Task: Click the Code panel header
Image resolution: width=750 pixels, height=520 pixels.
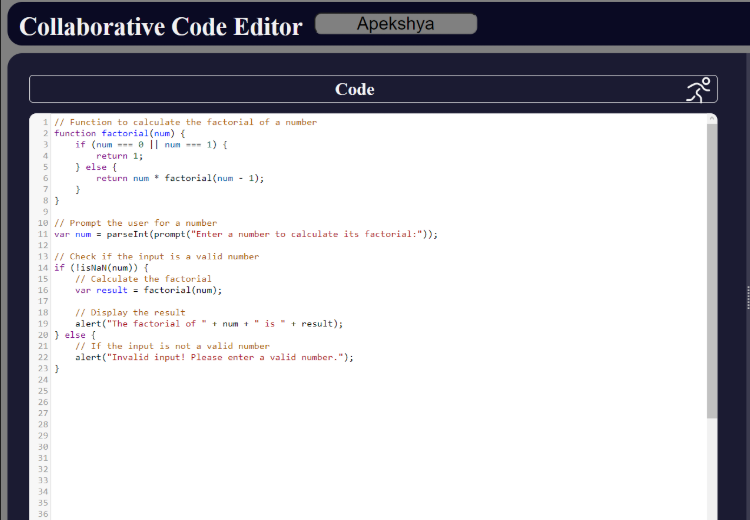Action: (373, 89)
